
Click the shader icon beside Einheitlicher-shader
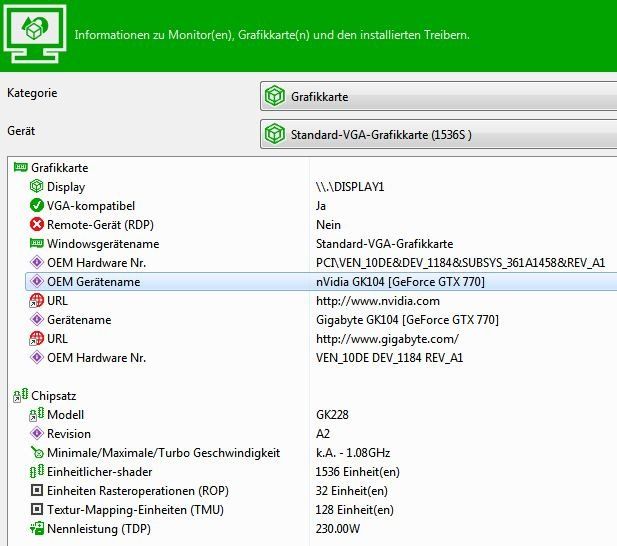click(37, 471)
